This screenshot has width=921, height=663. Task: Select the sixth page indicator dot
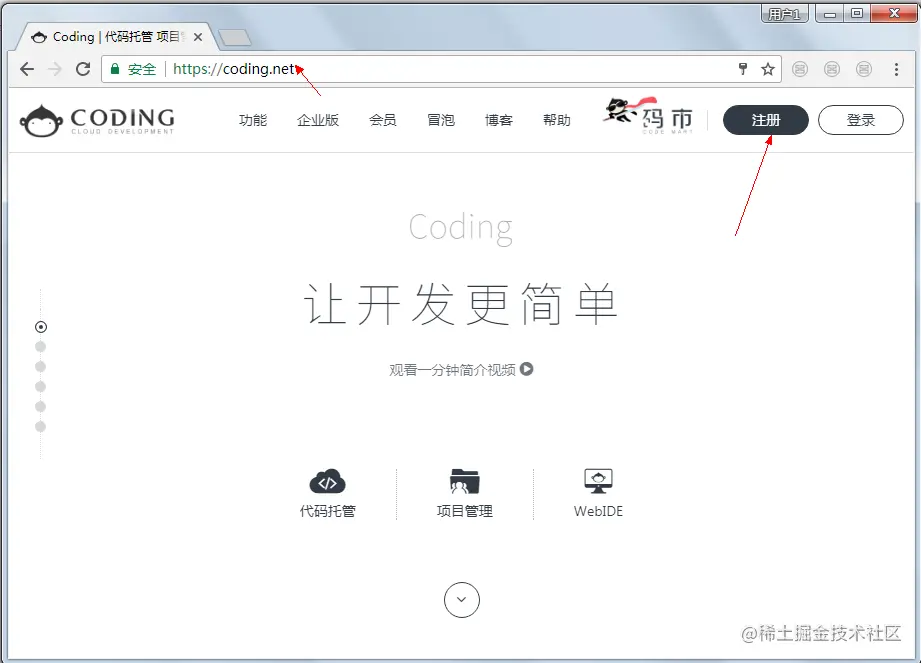[41, 426]
